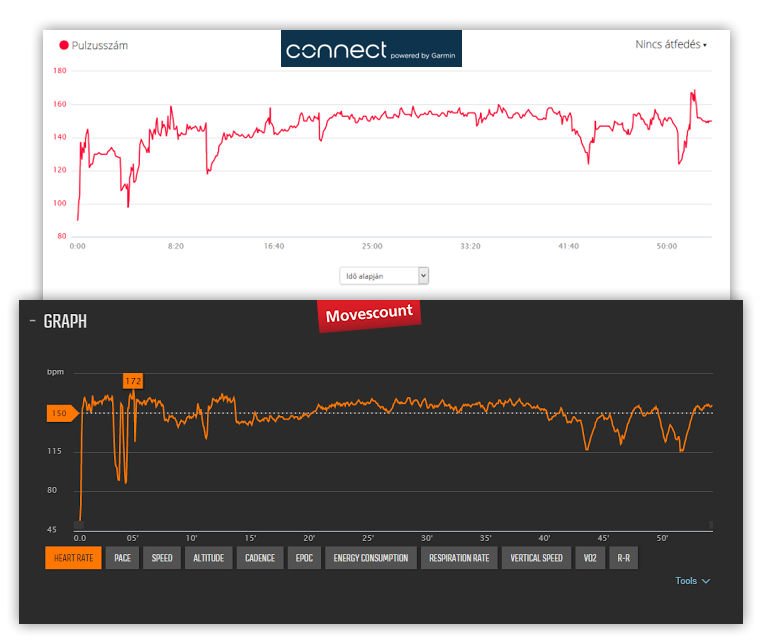The height and width of the screenshot is (643, 762).
Task: Select the CADENCE tab
Action: point(260,558)
